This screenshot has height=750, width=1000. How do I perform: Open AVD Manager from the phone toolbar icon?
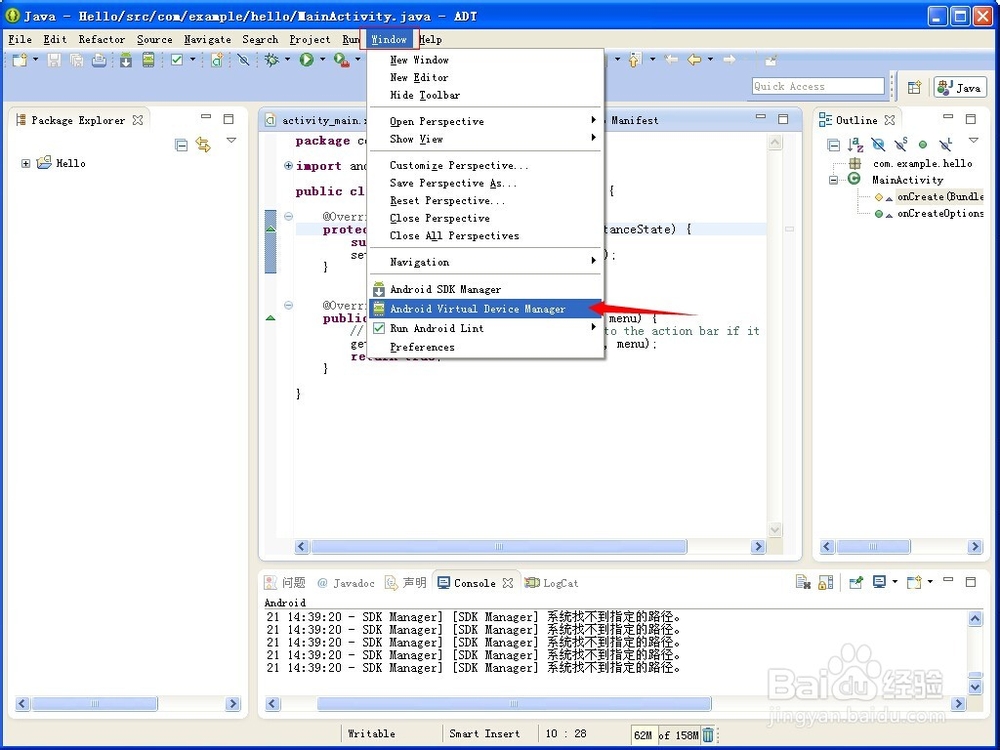(x=148, y=60)
